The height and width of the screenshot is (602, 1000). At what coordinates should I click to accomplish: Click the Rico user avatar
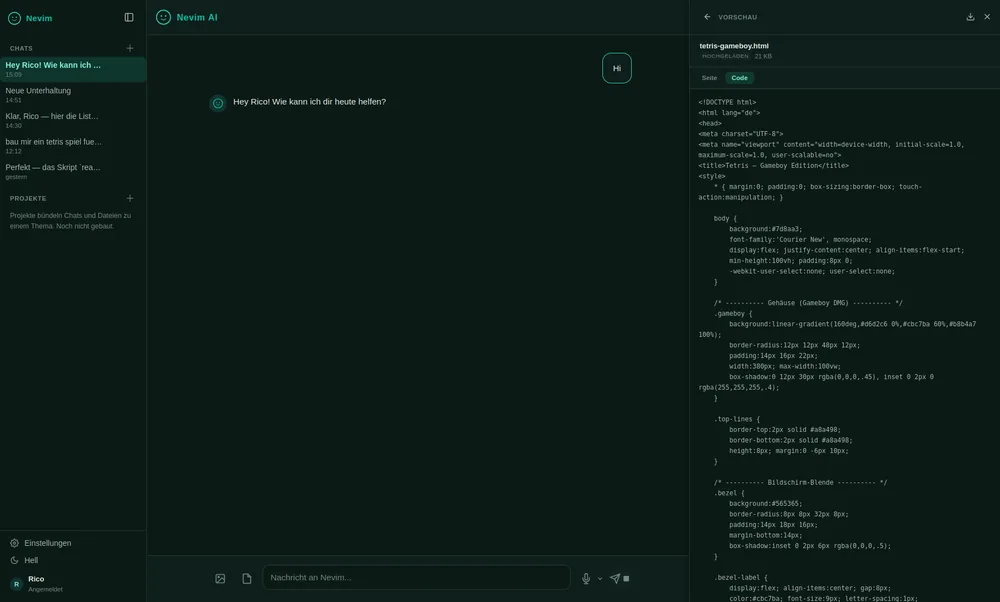coord(17,584)
